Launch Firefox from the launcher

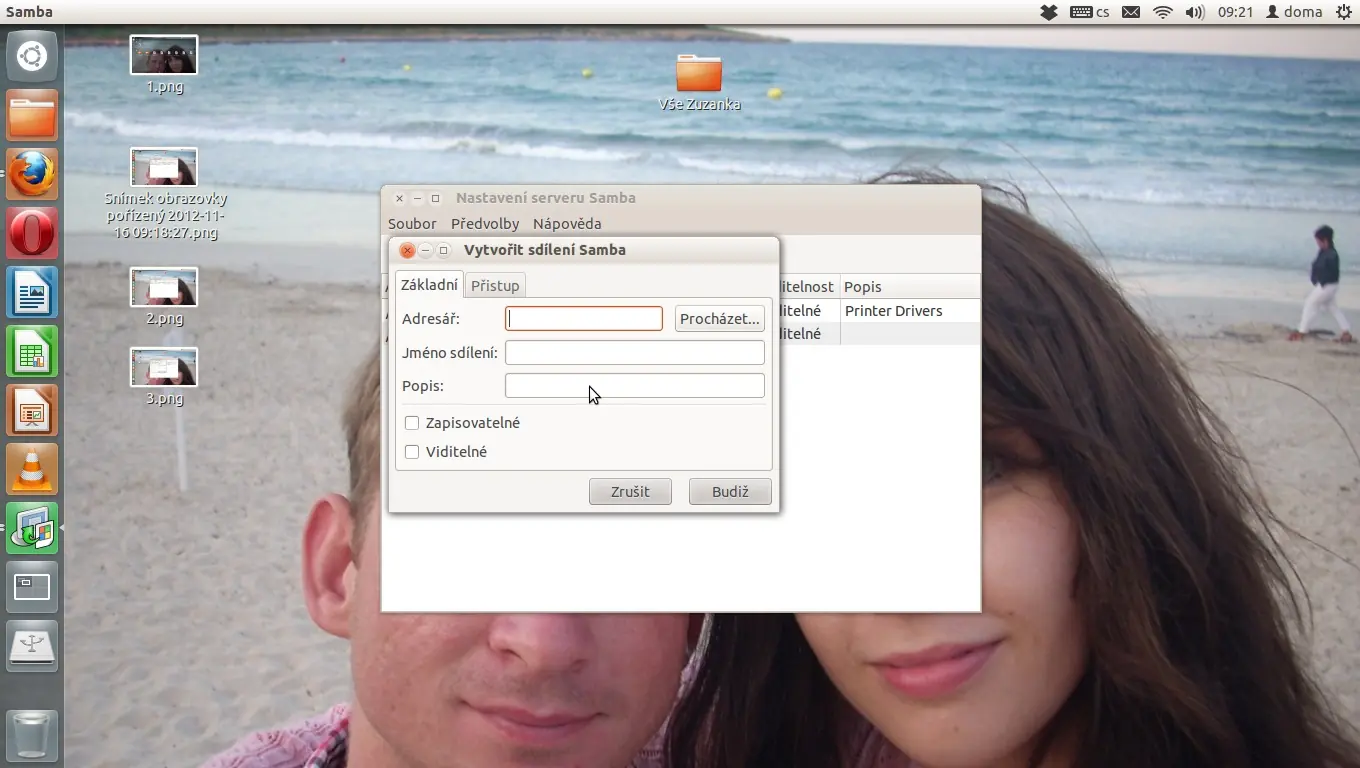[x=32, y=174]
